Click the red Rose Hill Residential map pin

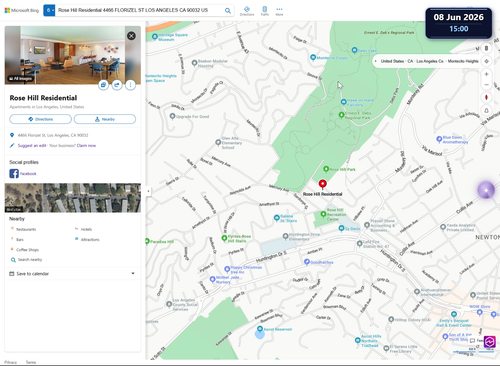(x=323, y=184)
